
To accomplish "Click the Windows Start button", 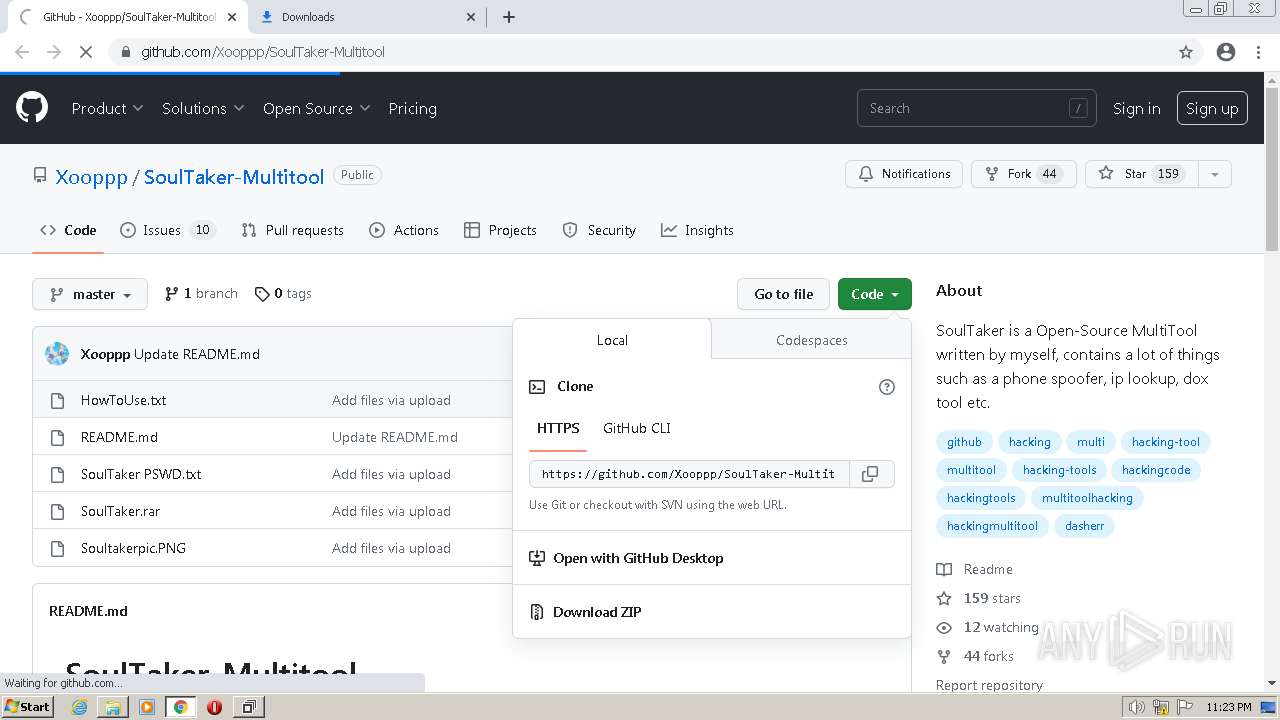I will tap(28, 707).
